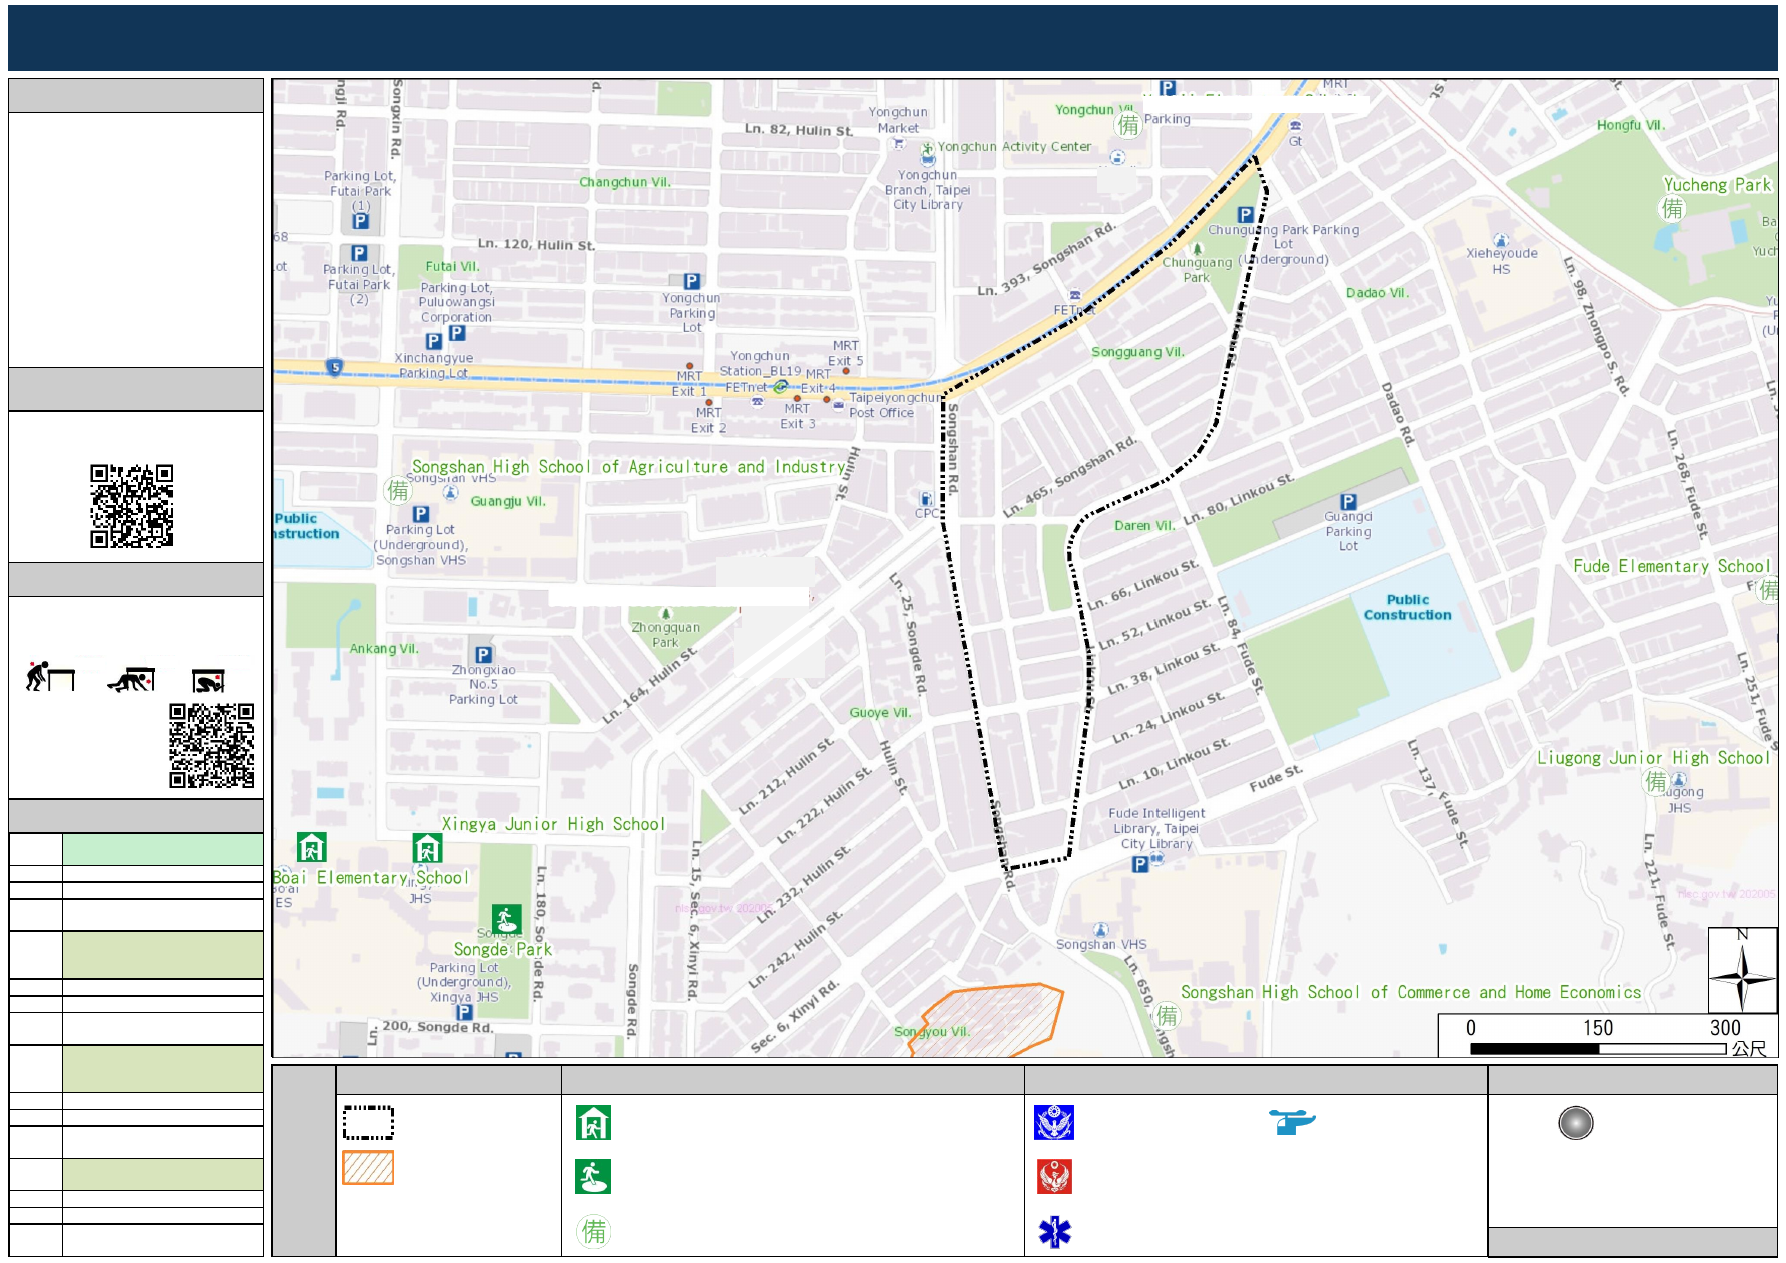Image resolution: width=1786 pixels, height=1263 pixels.
Task: Click the north arrow compass rose
Action: pyautogui.click(x=1742, y=970)
